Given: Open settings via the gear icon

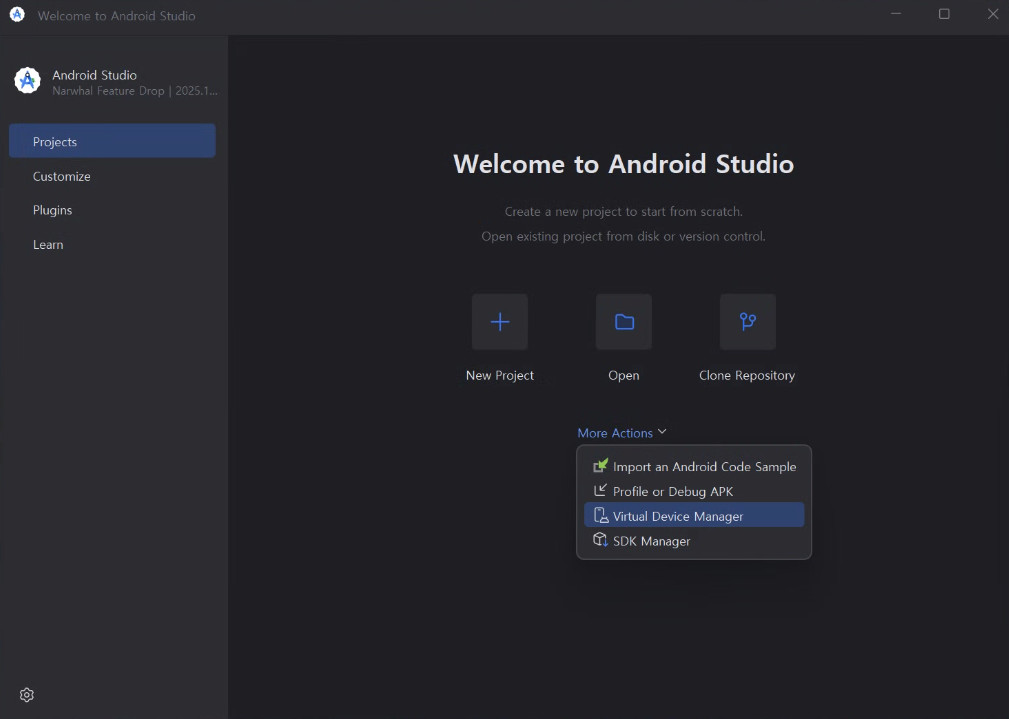Looking at the screenshot, I should [x=26, y=695].
